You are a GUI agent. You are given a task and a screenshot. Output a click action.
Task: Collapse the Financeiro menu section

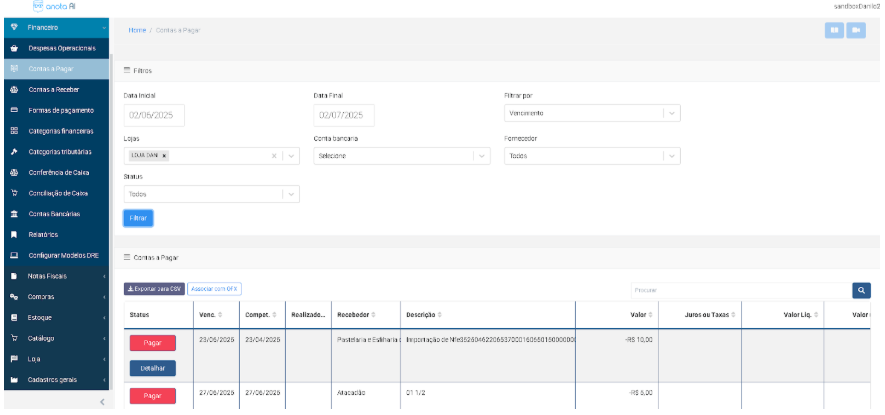tap(104, 28)
